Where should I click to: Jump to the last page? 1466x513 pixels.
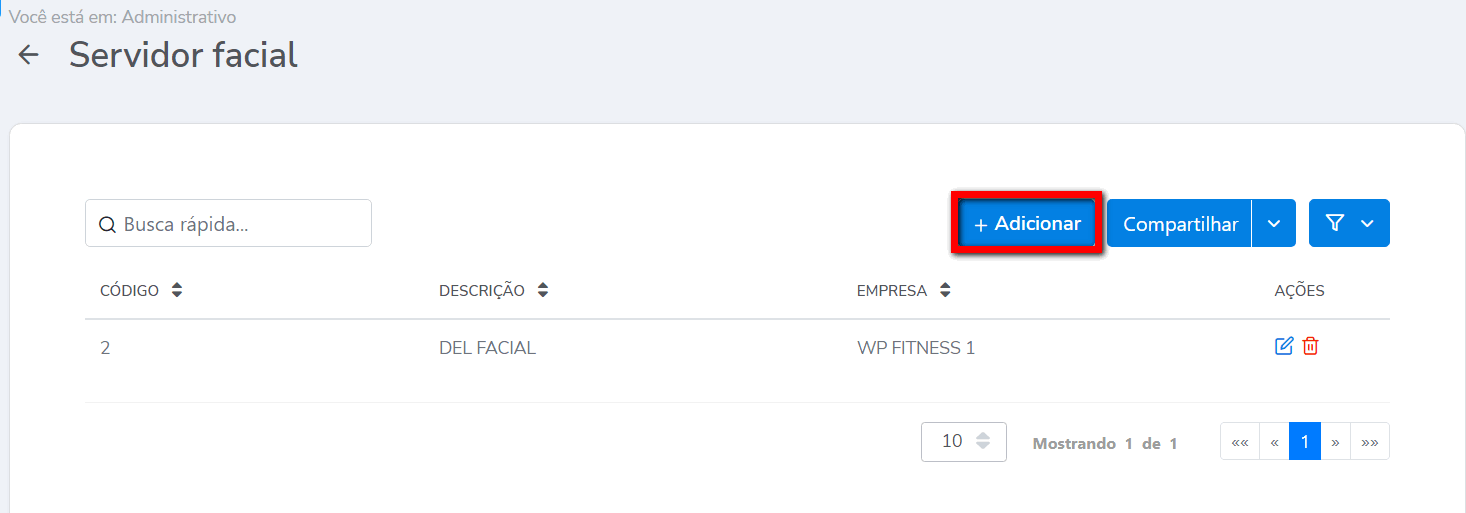[1370, 441]
